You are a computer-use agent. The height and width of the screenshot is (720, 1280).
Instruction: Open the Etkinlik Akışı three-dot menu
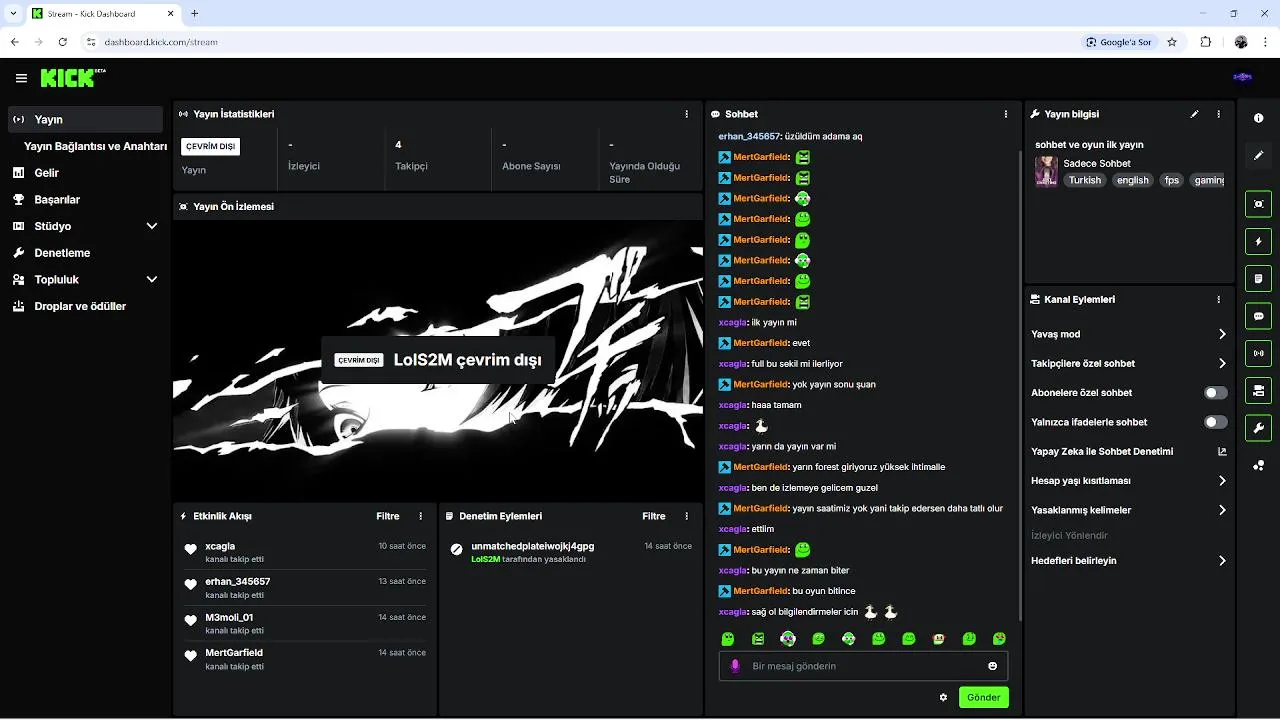[420, 516]
